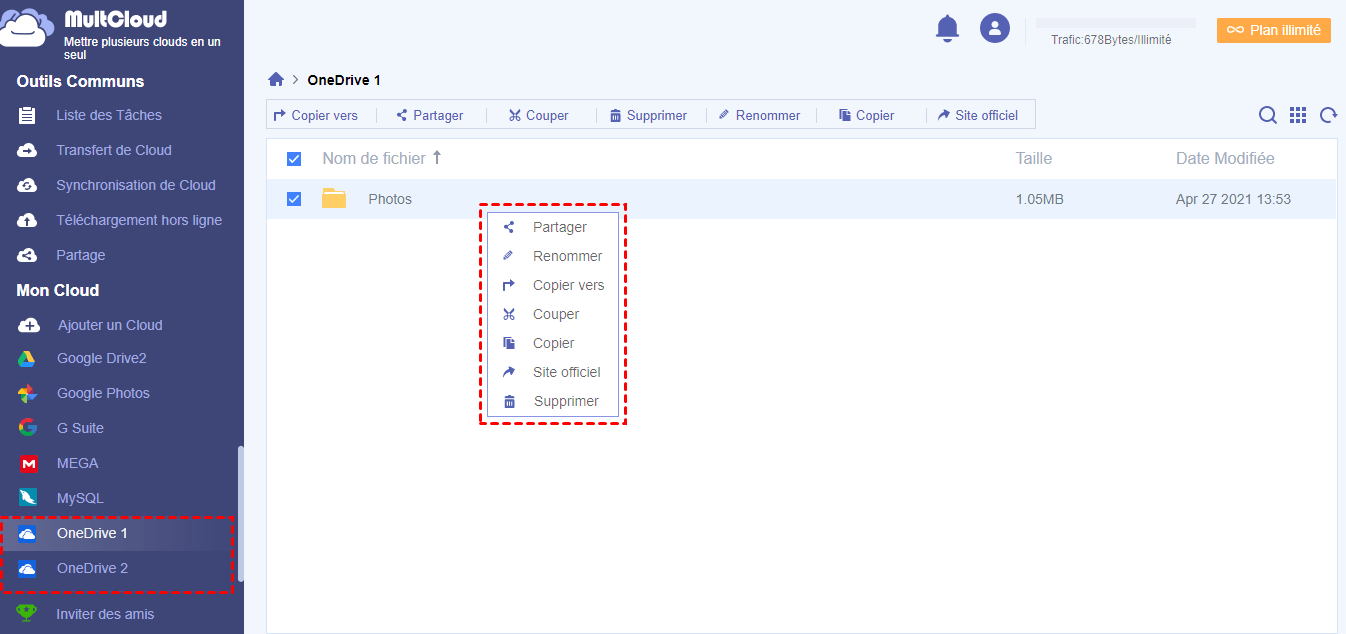Click Copier in toolbar

coord(866,115)
